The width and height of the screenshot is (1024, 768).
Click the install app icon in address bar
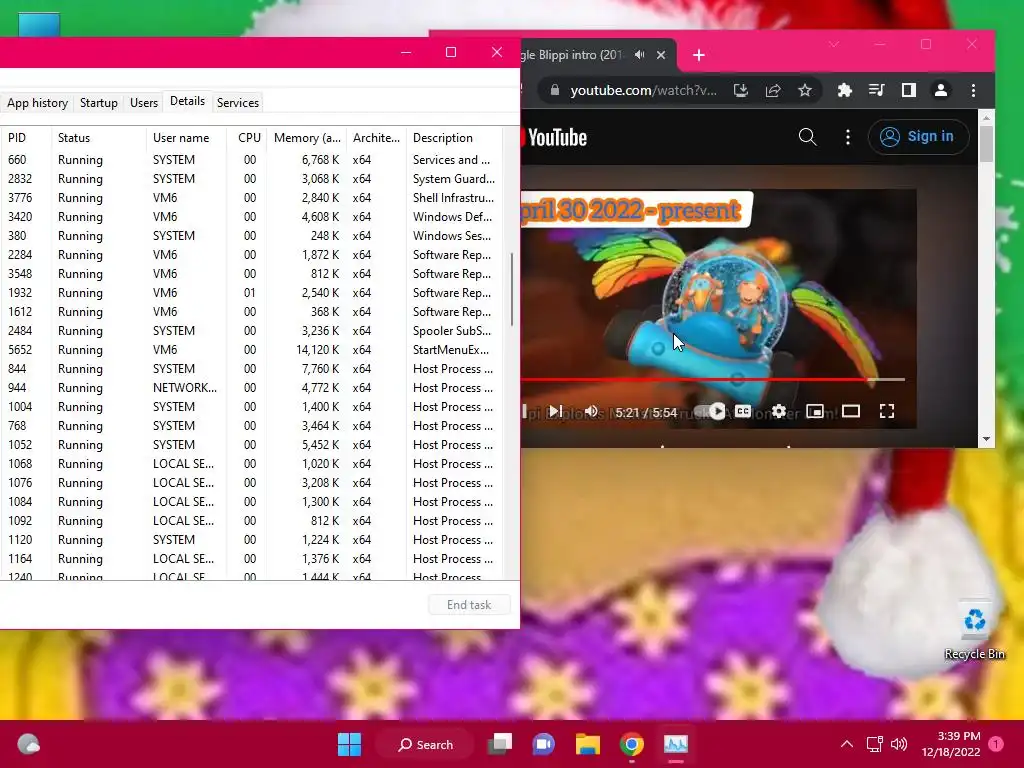(x=741, y=90)
